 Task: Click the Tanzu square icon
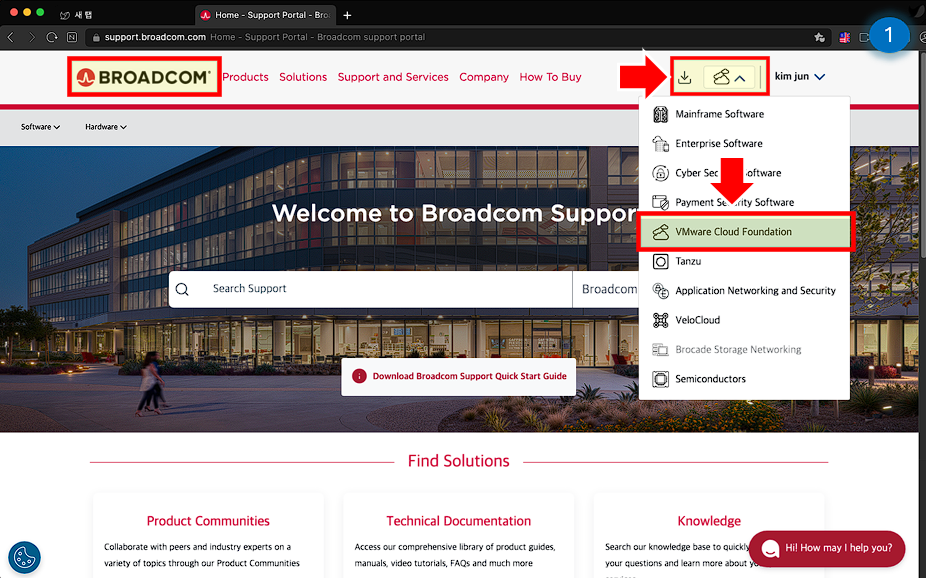(x=660, y=261)
